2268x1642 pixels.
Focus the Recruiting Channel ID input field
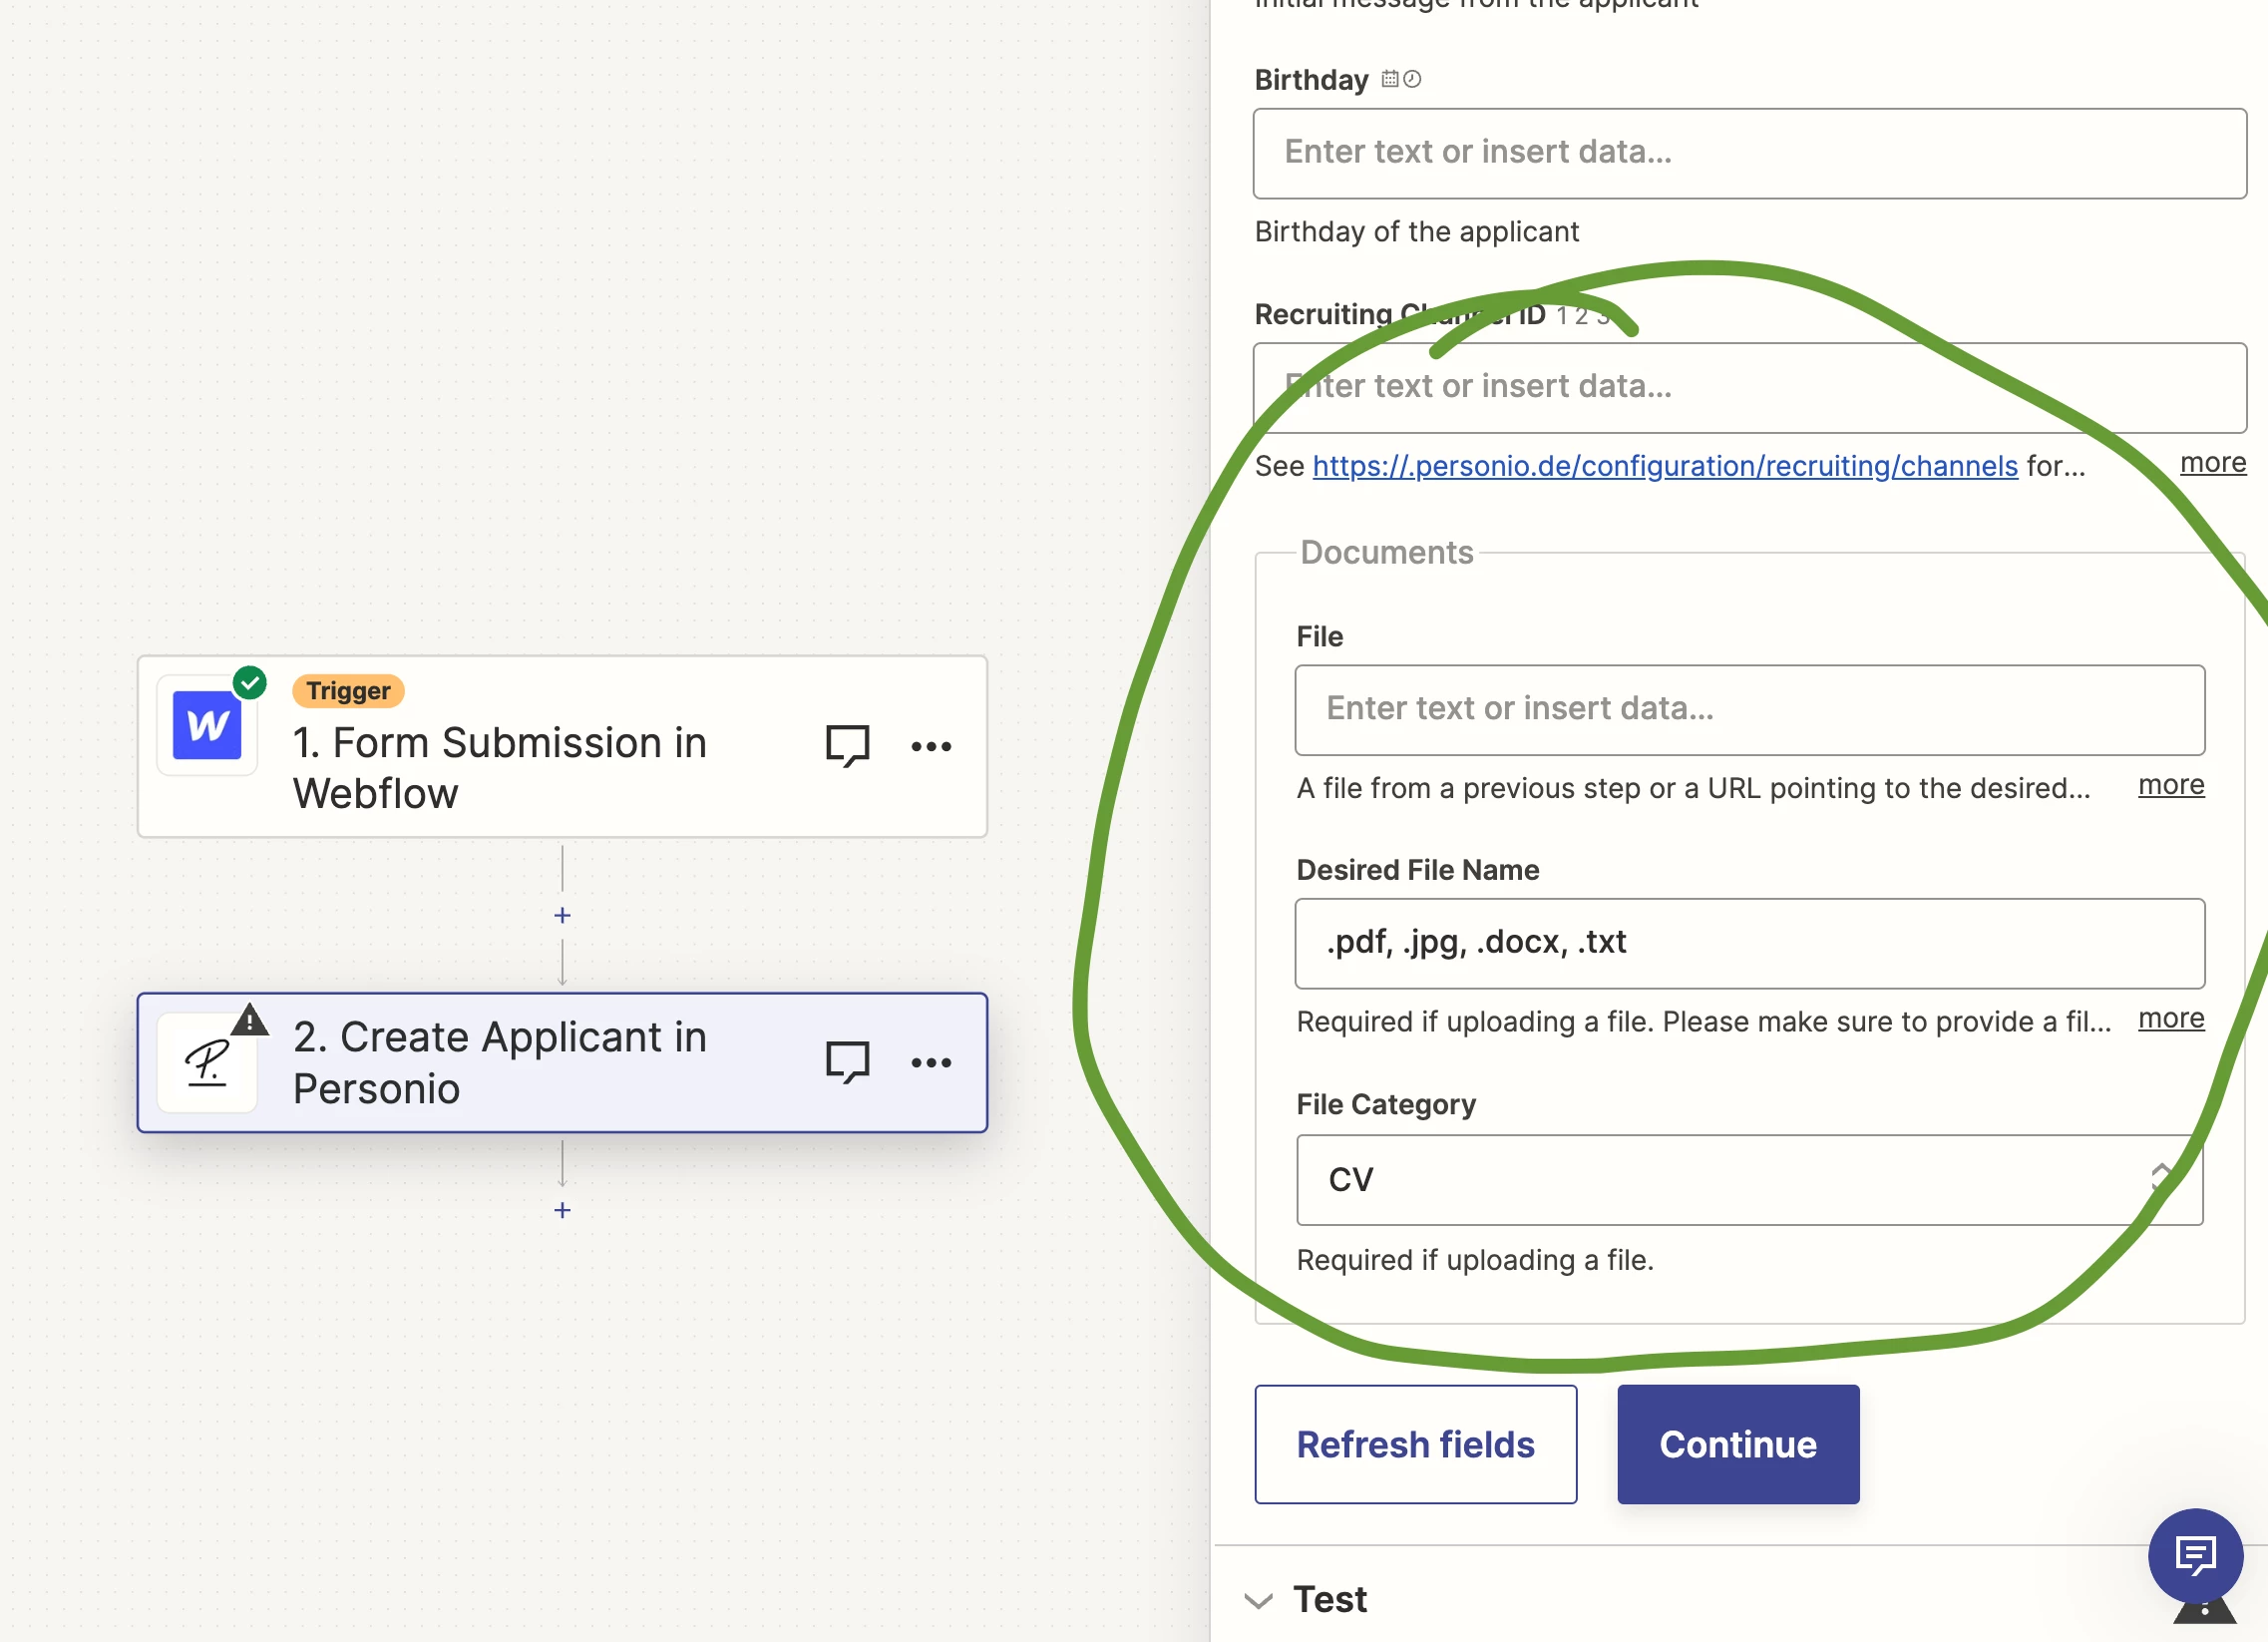click(x=1749, y=388)
